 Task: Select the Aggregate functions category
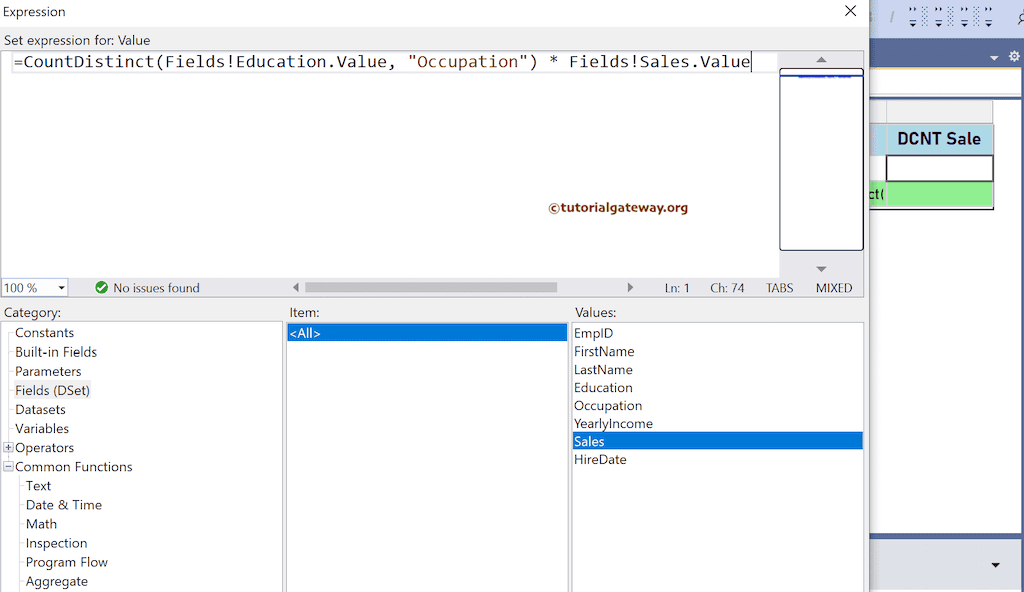point(57,581)
